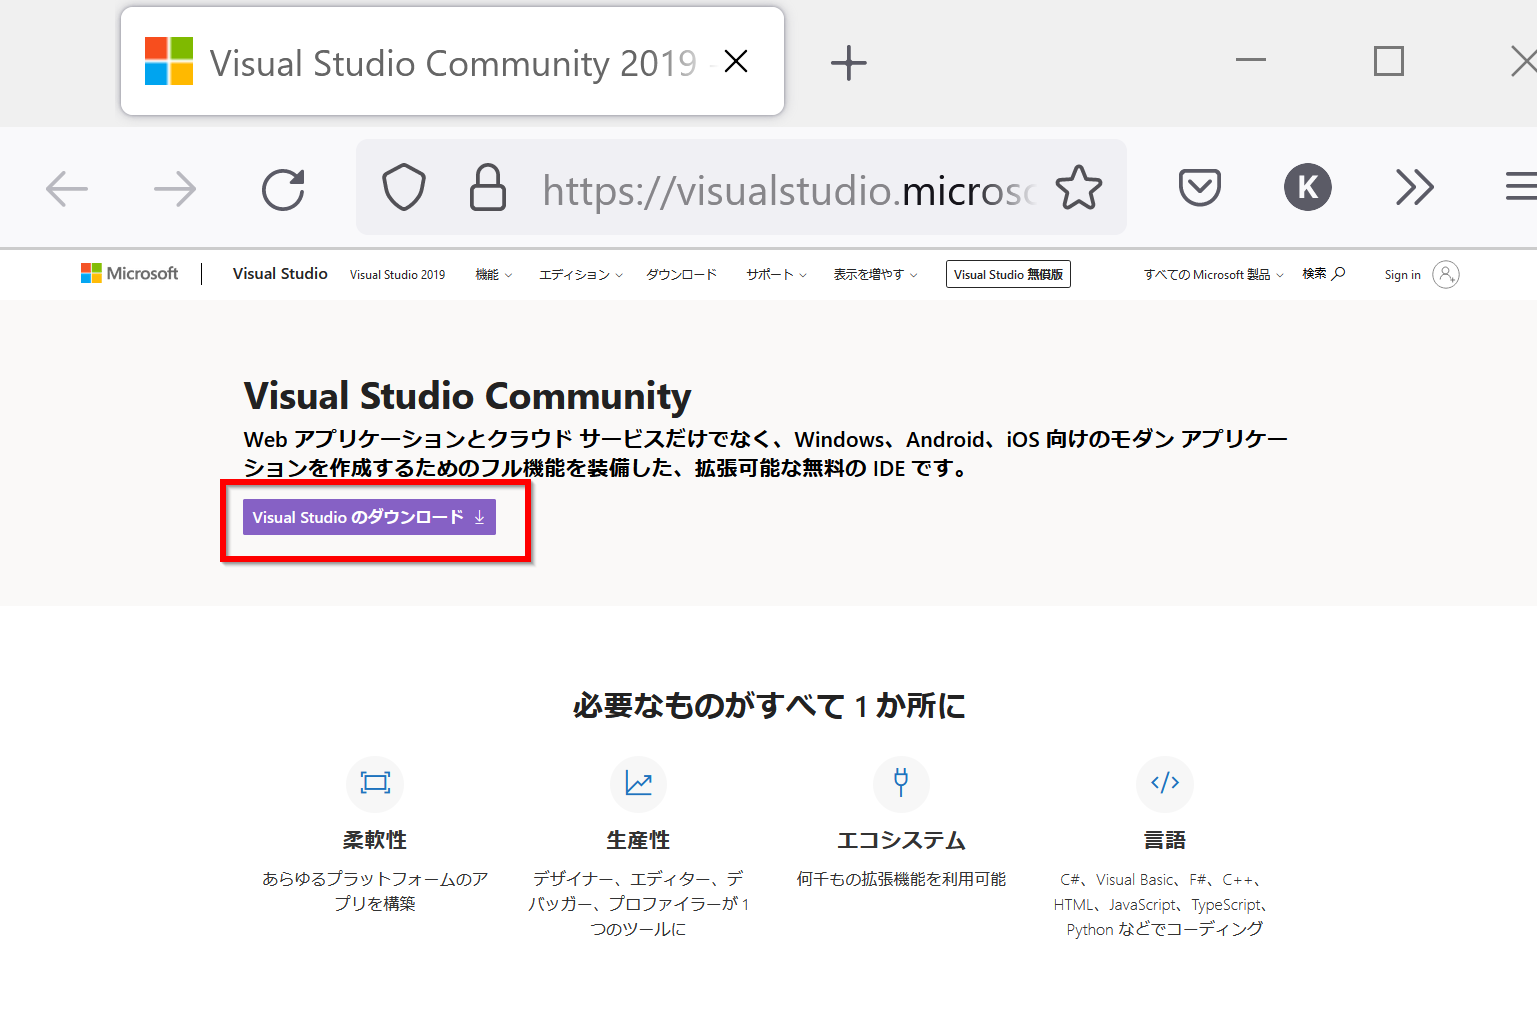Show more toolbar tools overflow

pyautogui.click(x=1415, y=187)
